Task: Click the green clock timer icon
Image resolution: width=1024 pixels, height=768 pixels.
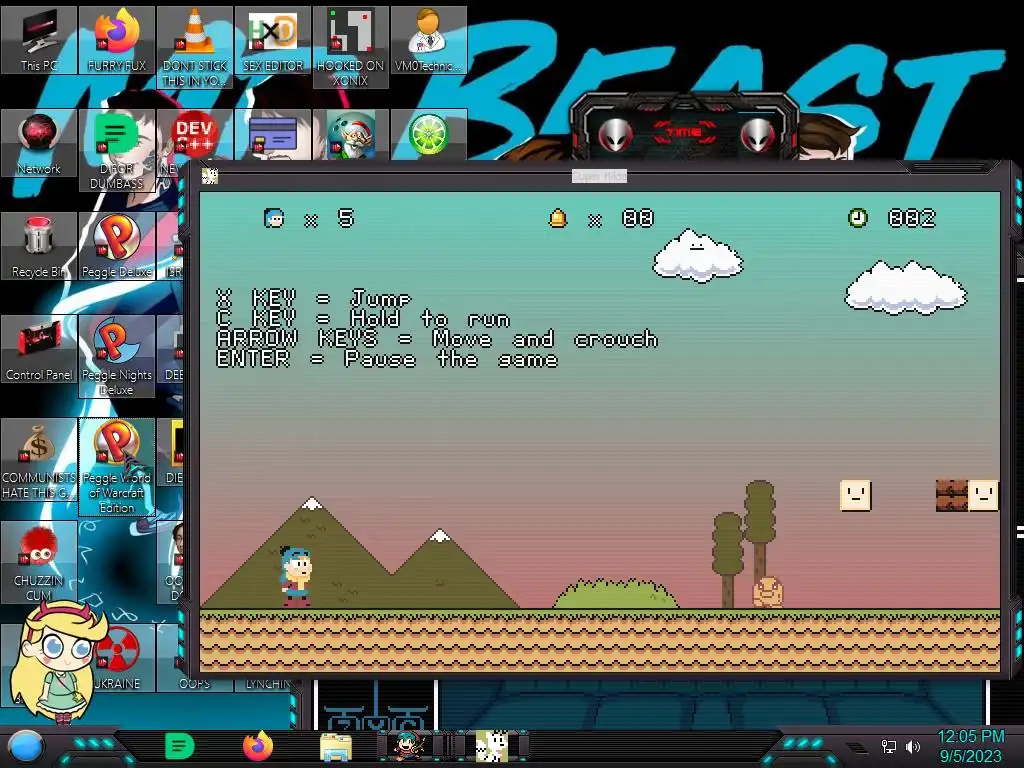Action: pos(857,218)
